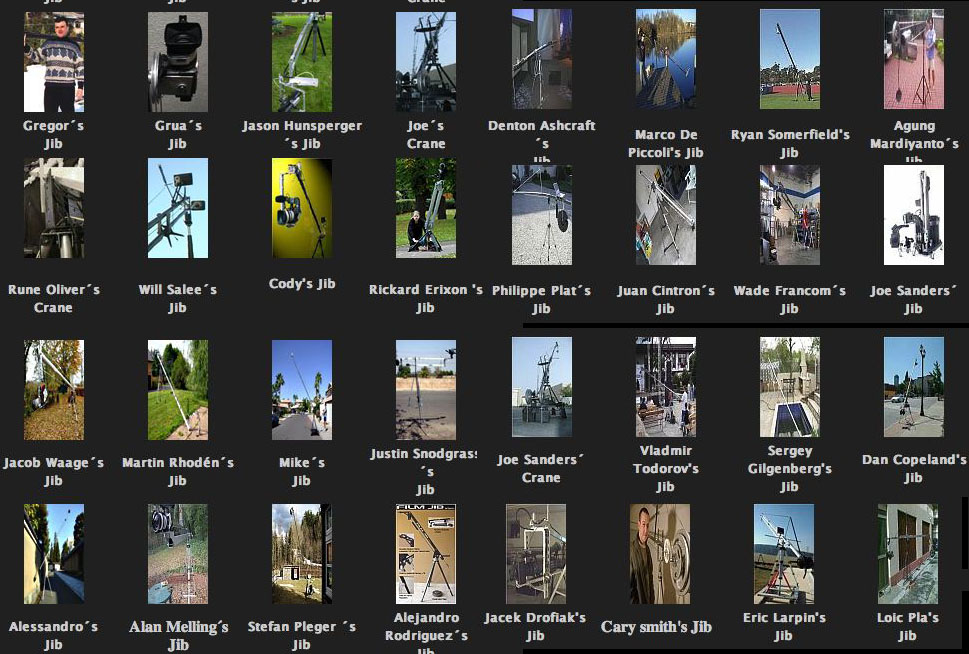
Task: Open Cody's Jib yellow-background thumbnail
Action: point(302,208)
